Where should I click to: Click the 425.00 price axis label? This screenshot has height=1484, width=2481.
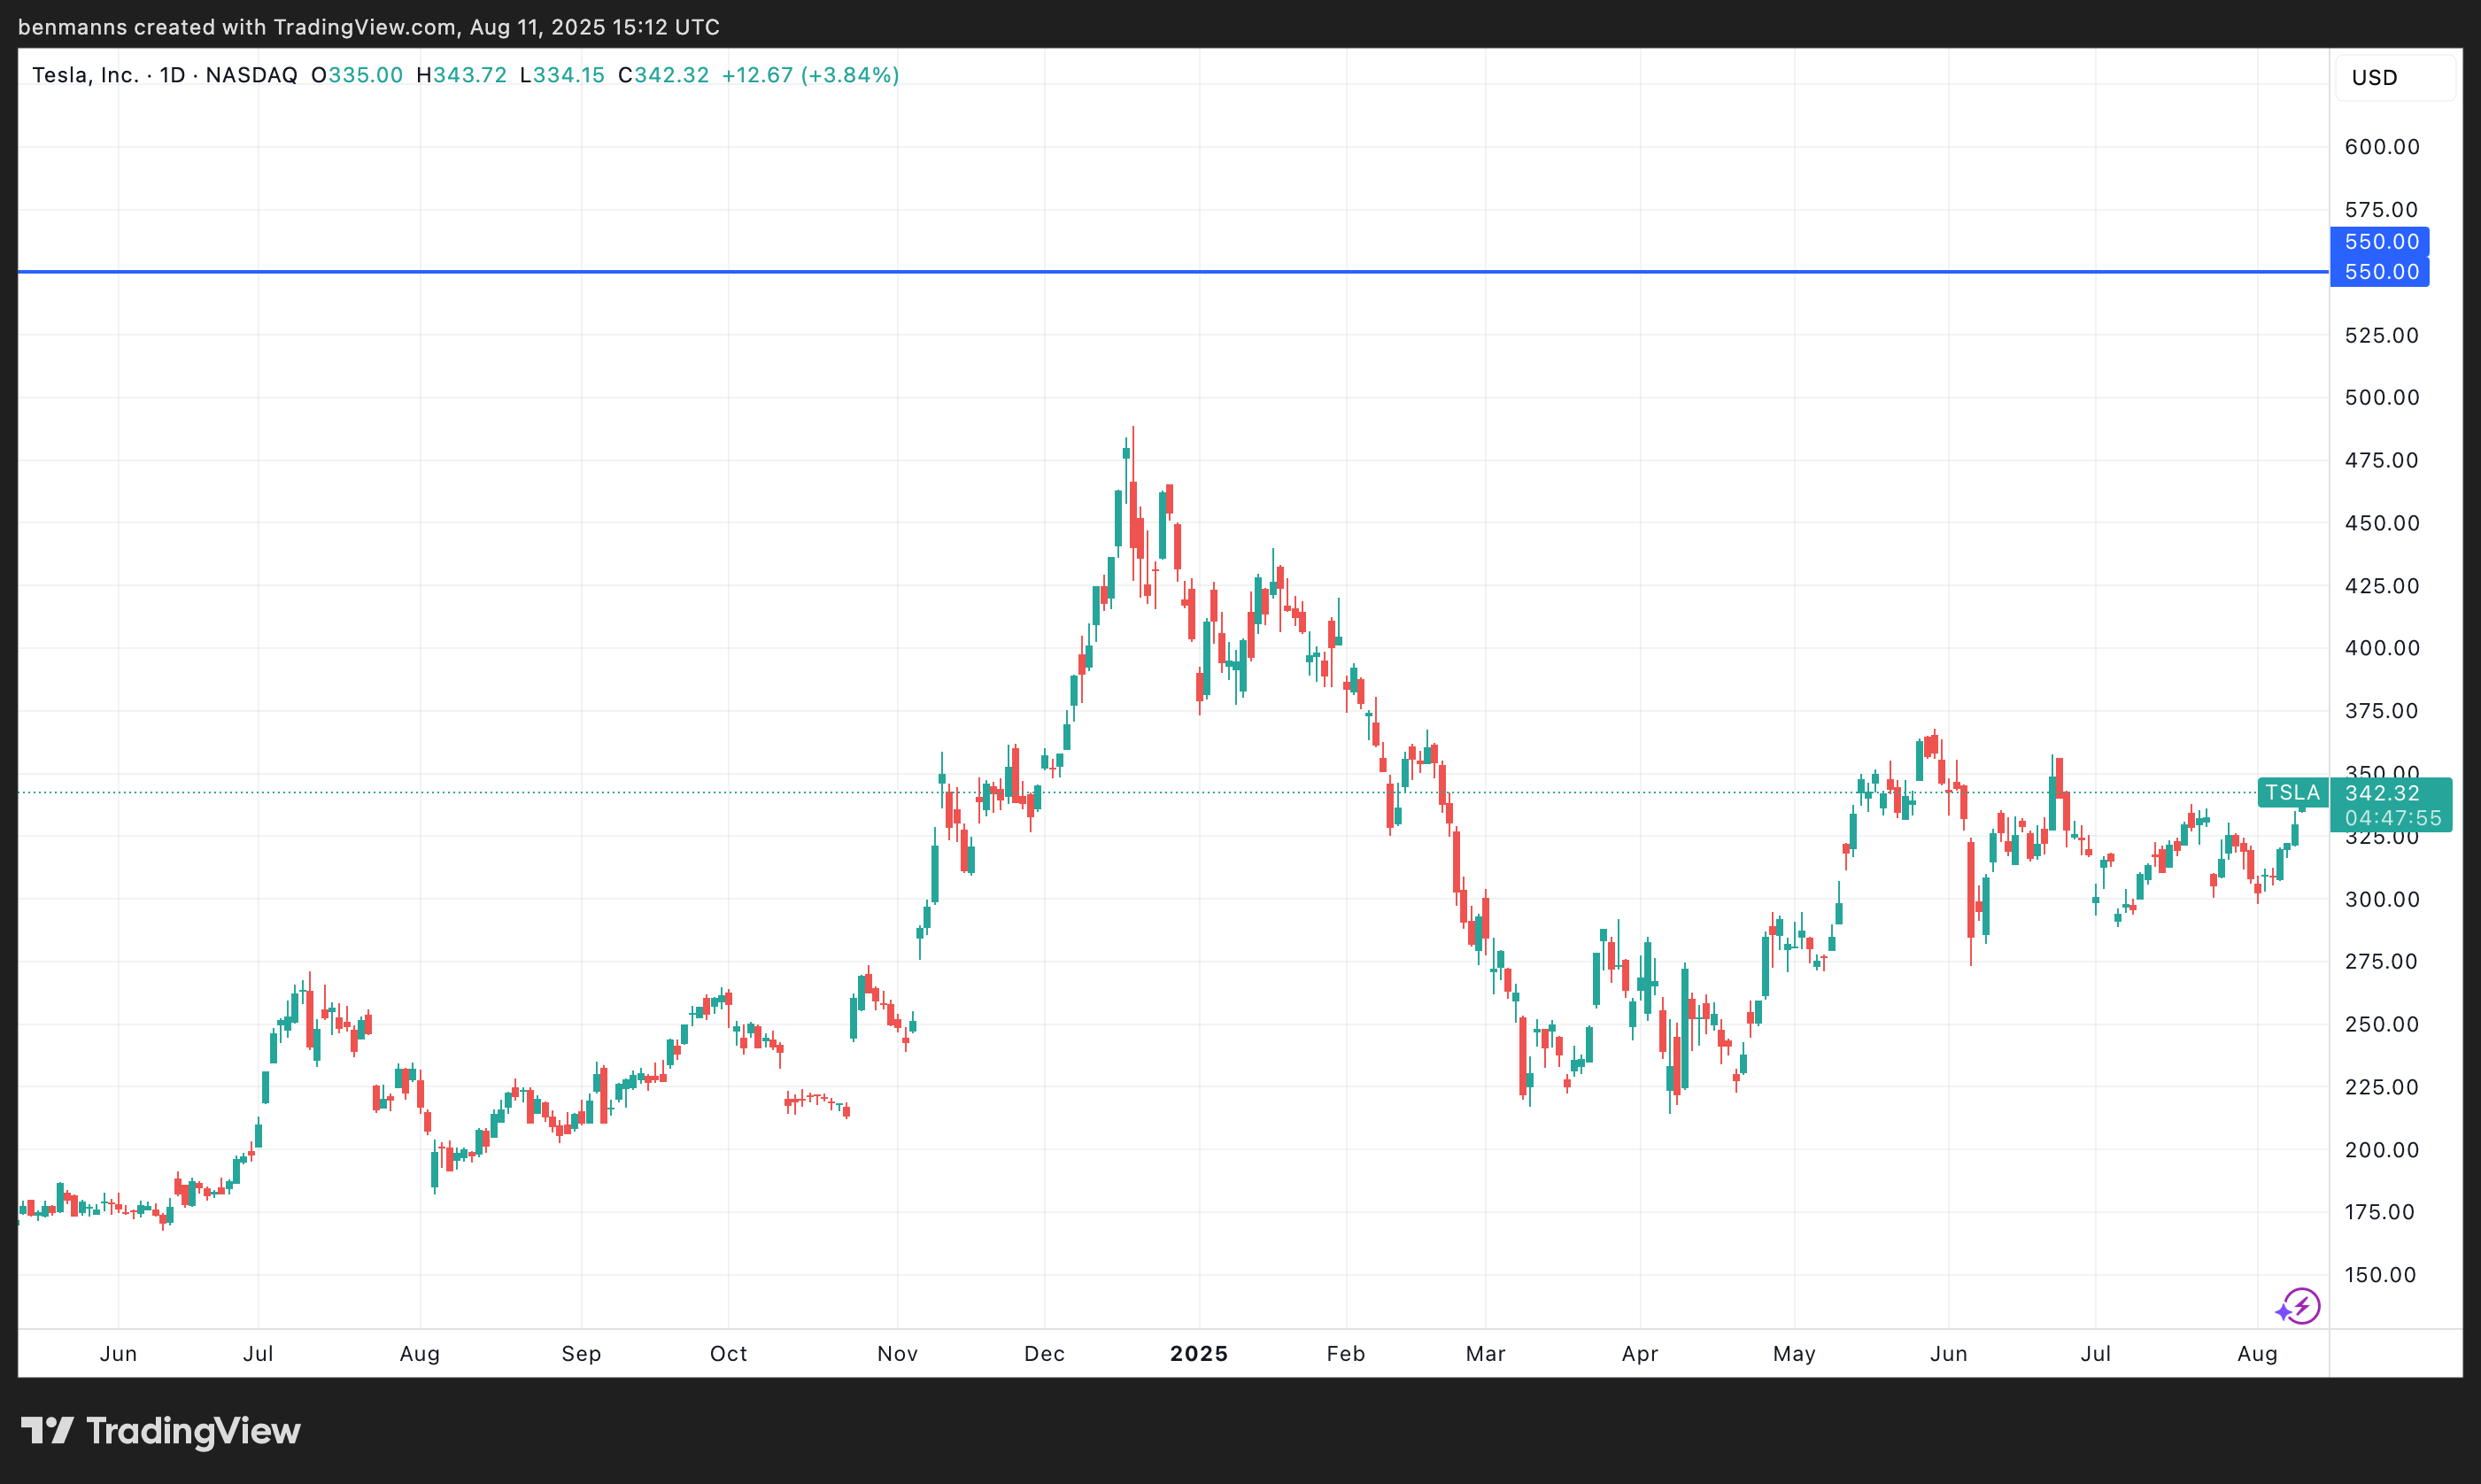(x=2382, y=586)
